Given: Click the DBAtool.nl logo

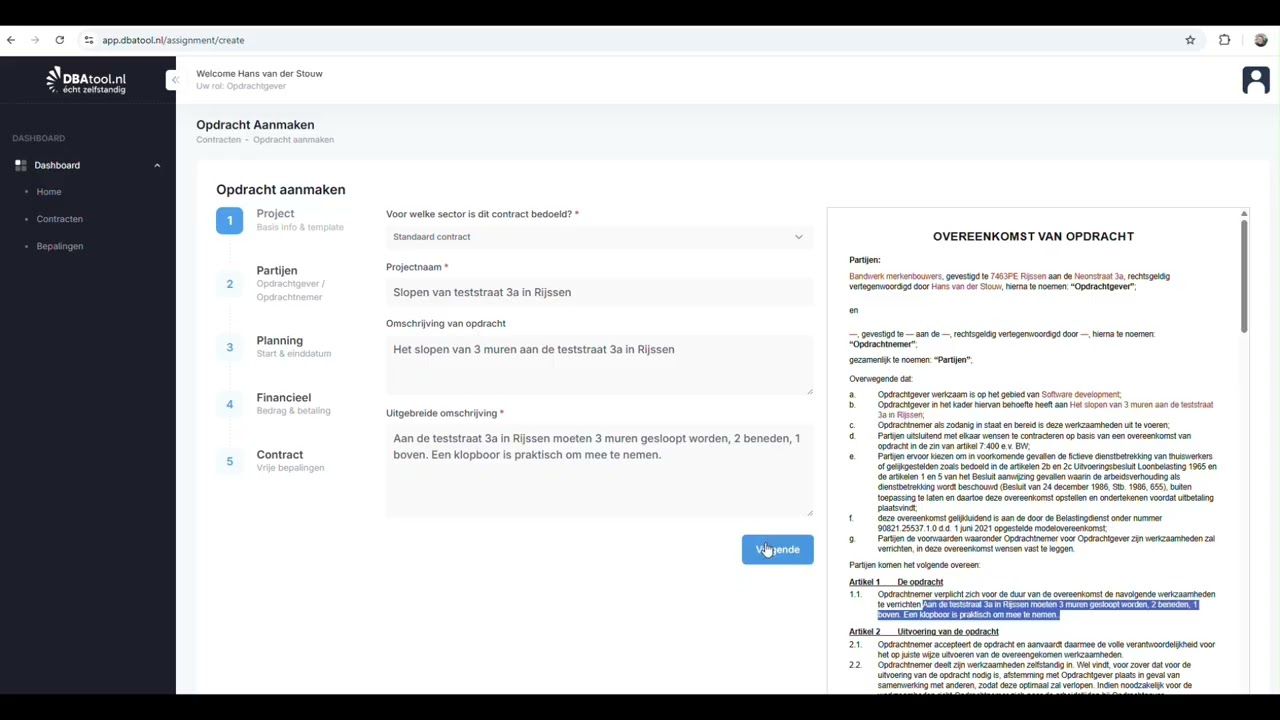Looking at the screenshot, I should (86, 81).
